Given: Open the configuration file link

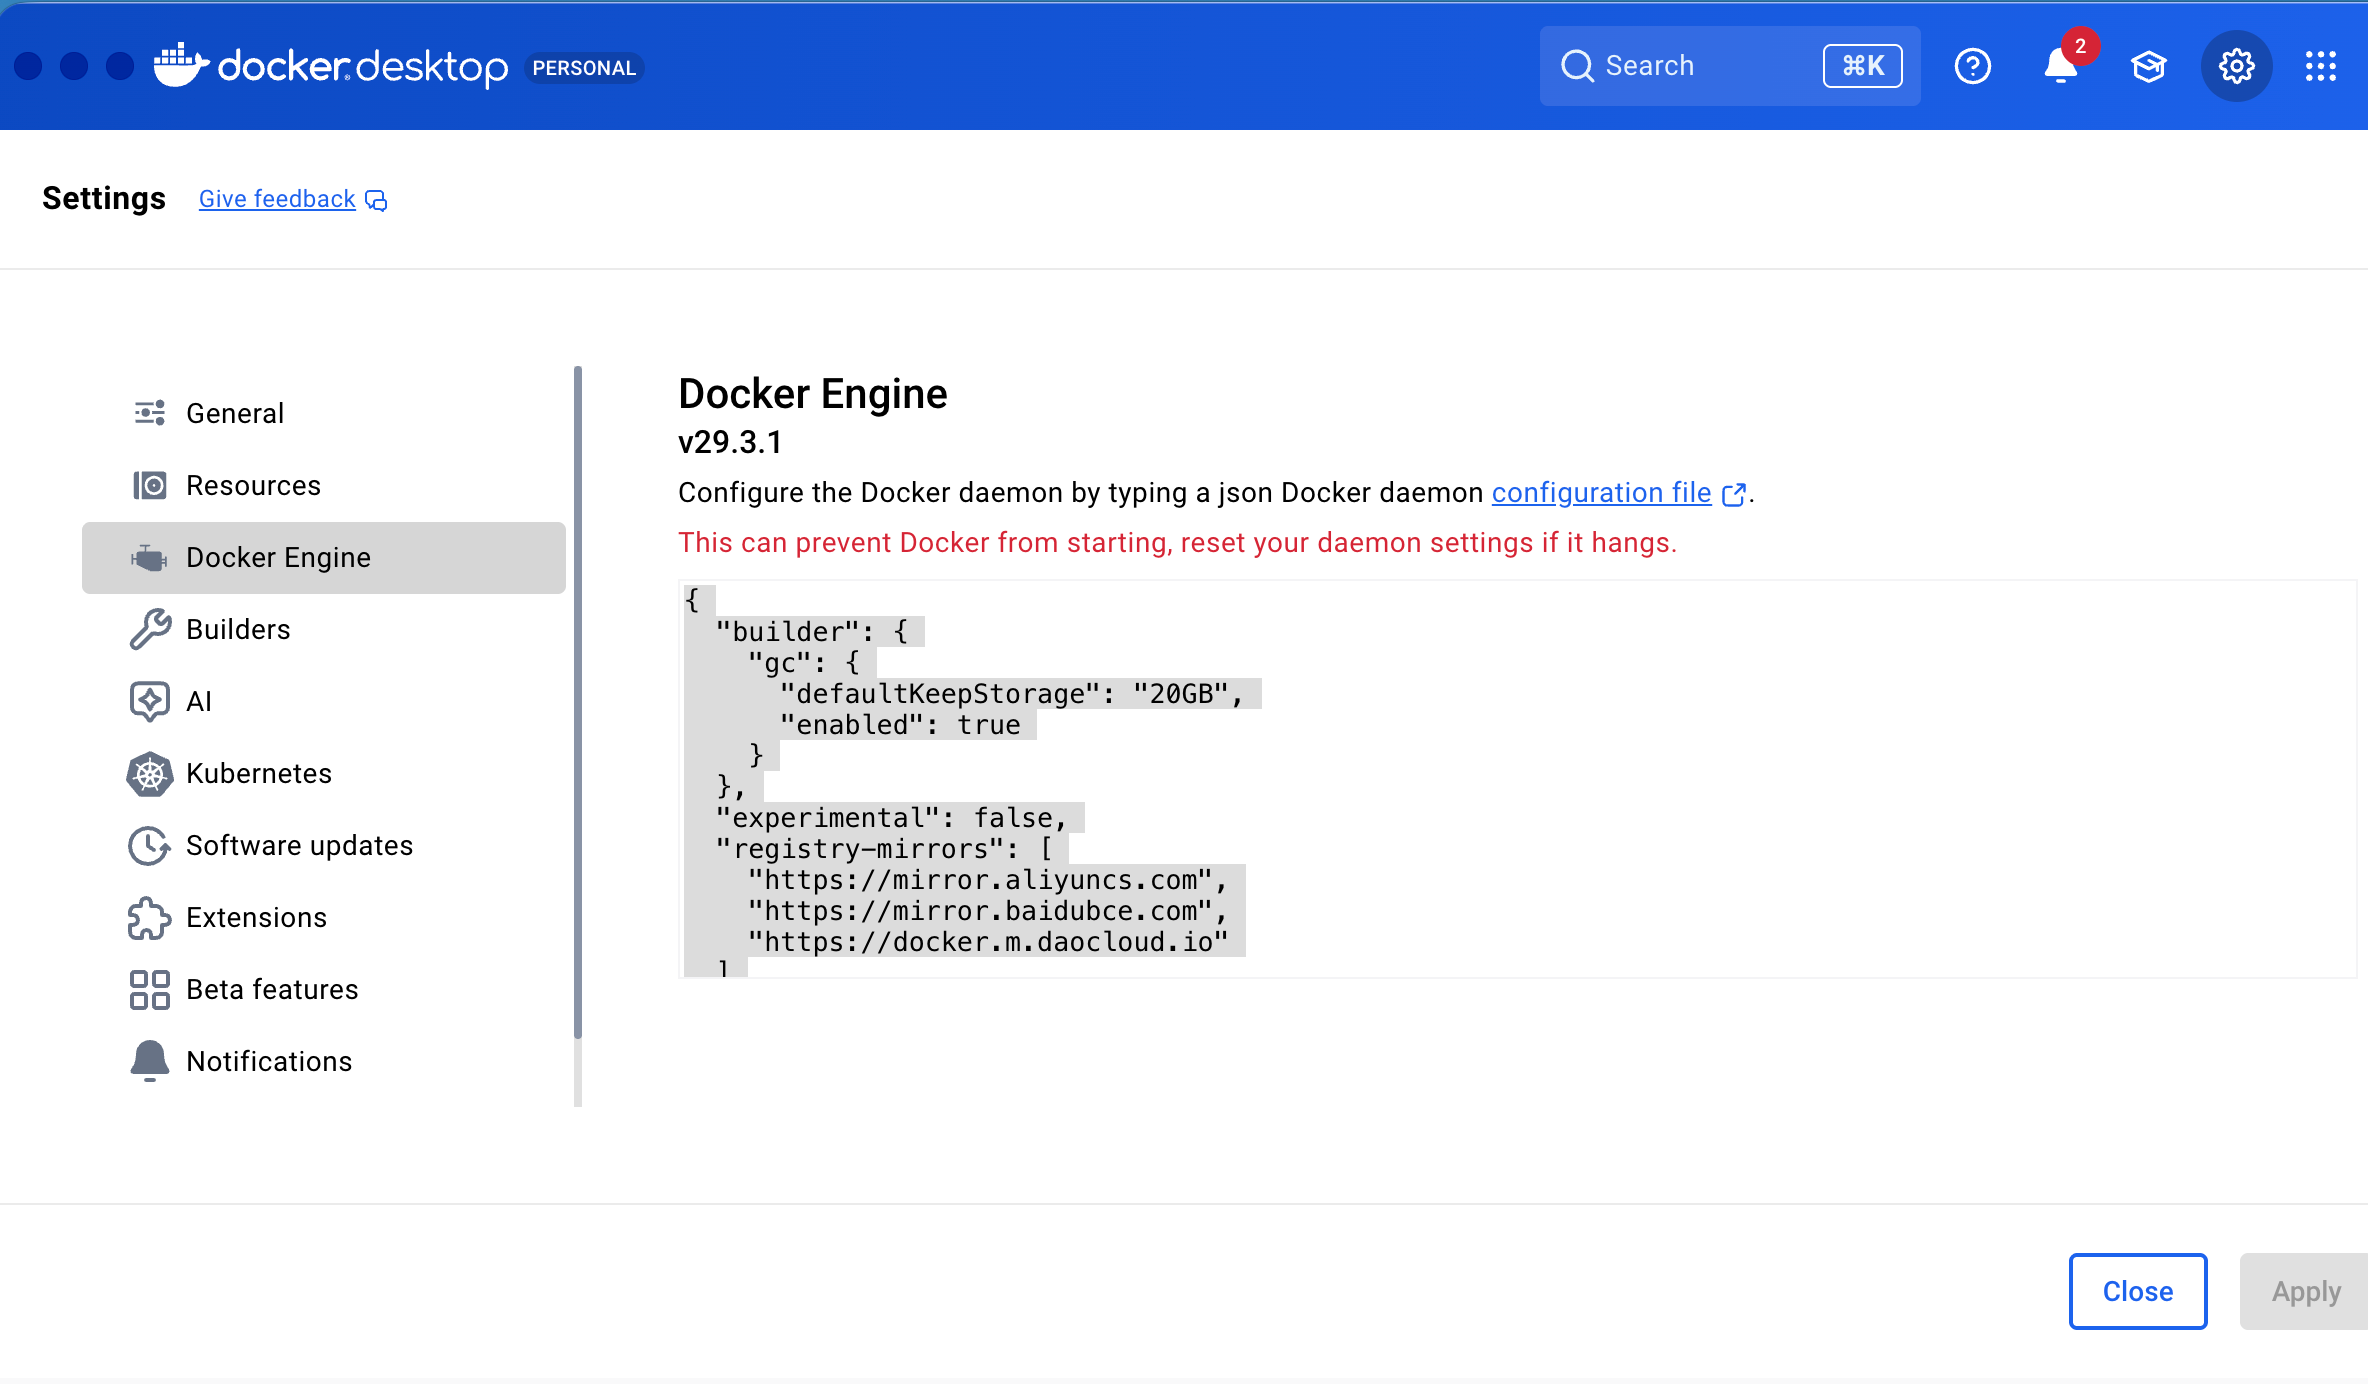Looking at the screenshot, I should click(1602, 493).
